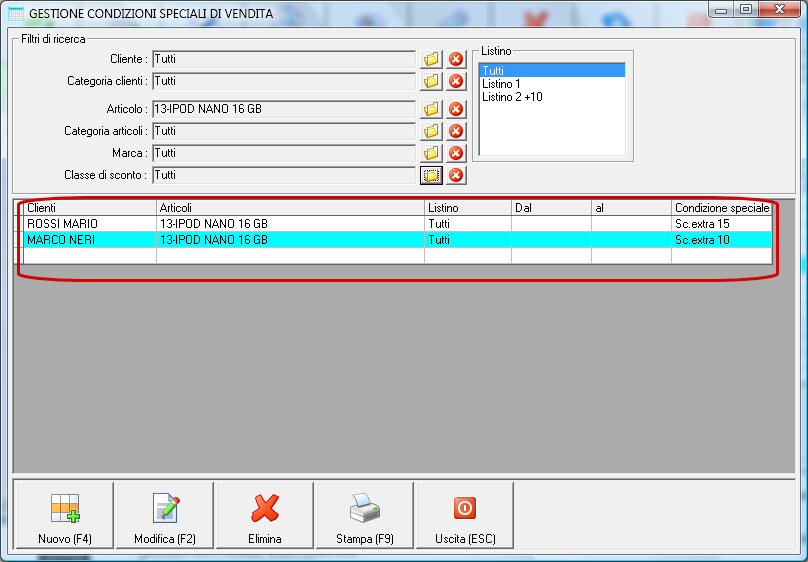Click Tutti listino cell for MARCO NERI
Viewport: 808px width, 562px height.
(468, 240)
